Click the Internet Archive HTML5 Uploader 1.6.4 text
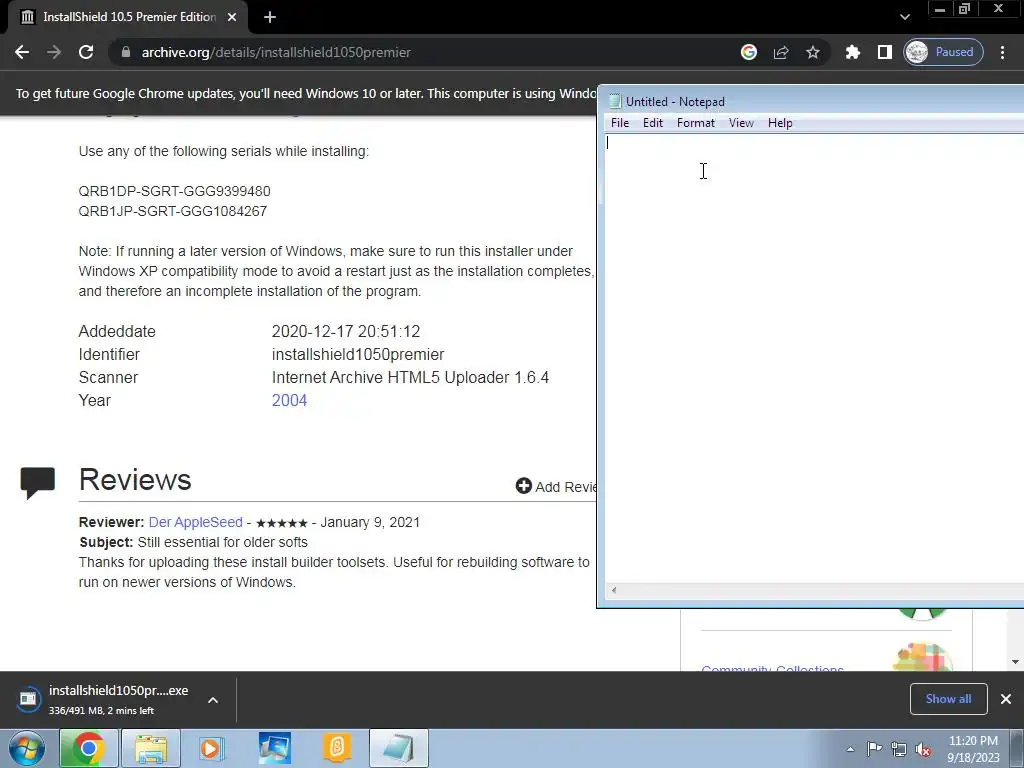The image size is (1024, 768). click(410, 377)
